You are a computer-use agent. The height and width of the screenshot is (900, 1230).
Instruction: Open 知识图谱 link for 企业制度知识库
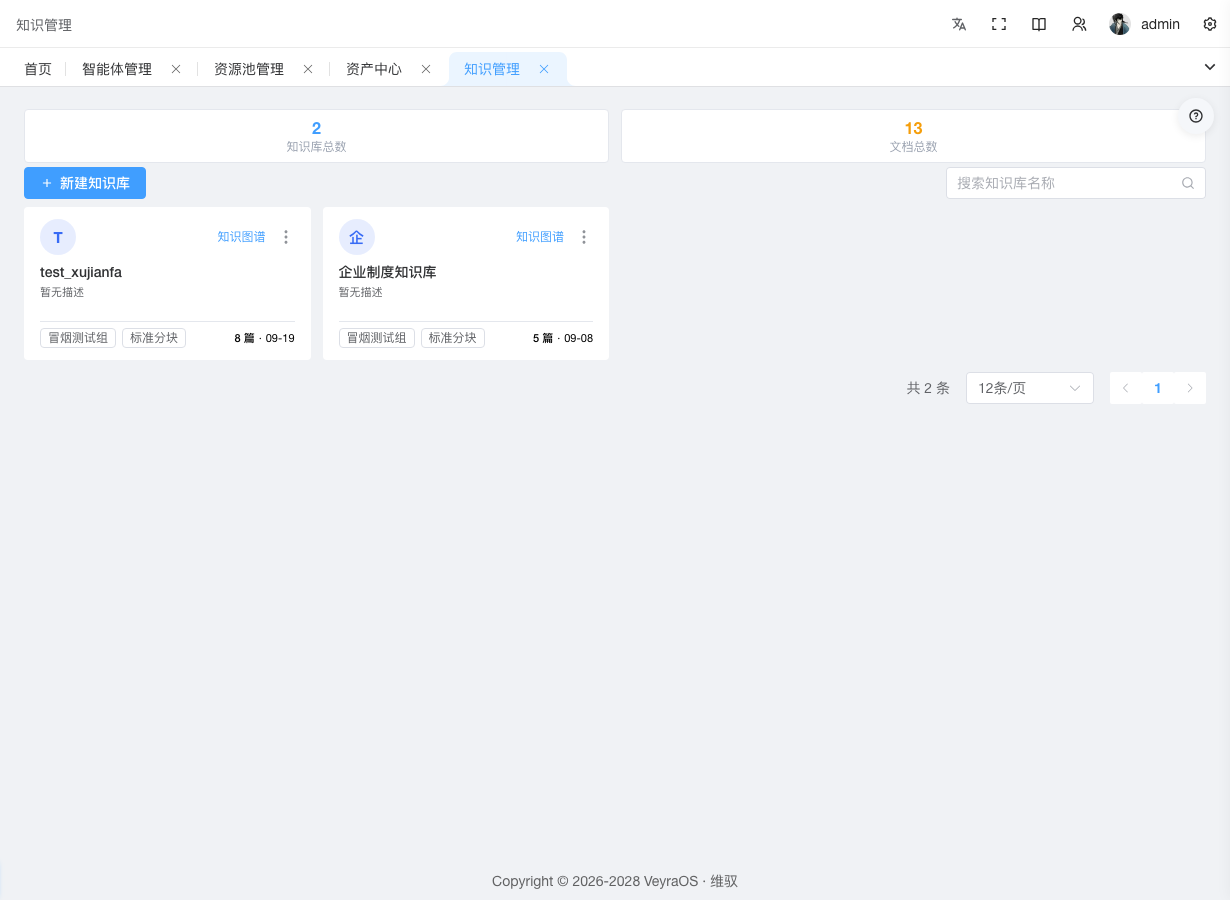click(x=540, y=237)
